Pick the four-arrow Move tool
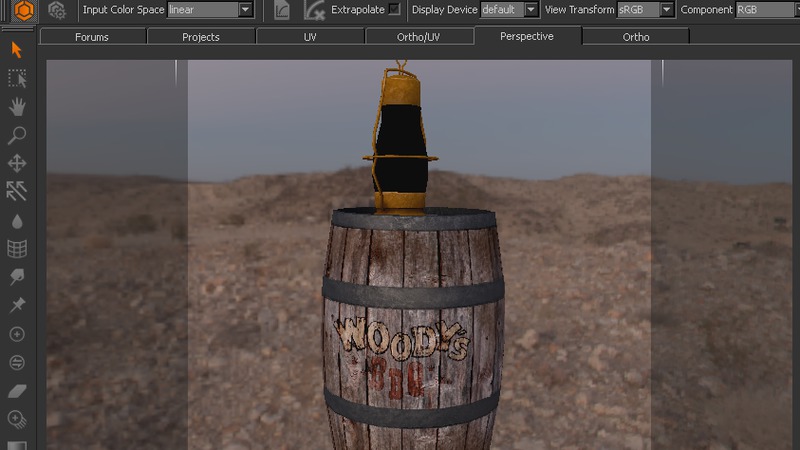The width and height of the screenshot is (800, 450). pyautogui.click(x=17, y=163)
